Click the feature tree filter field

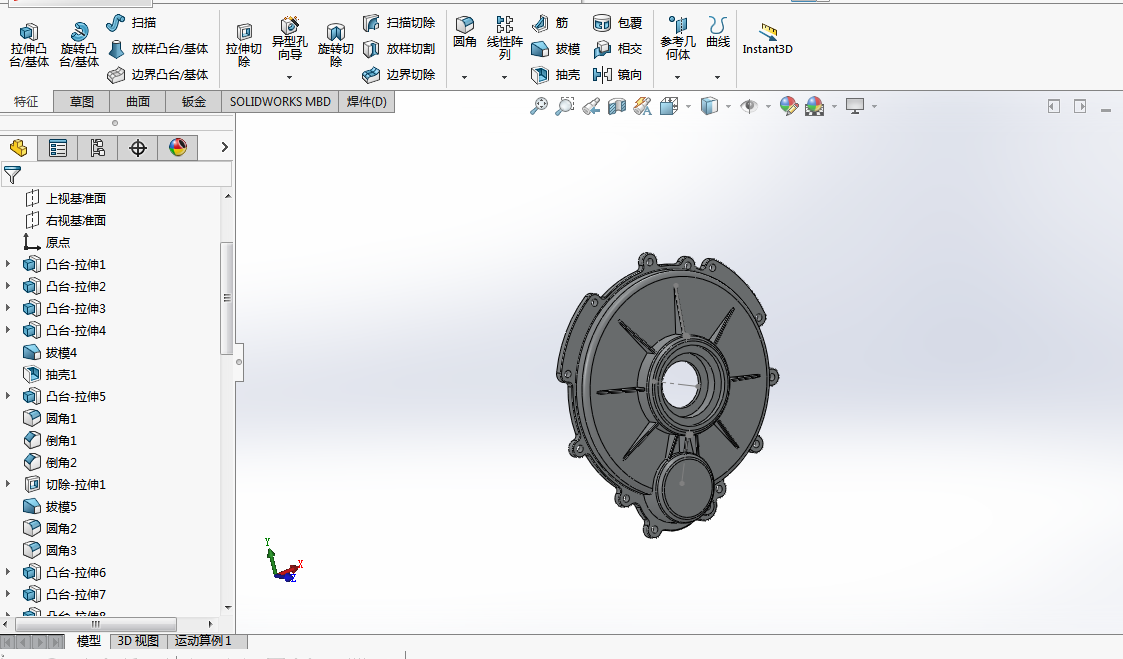(x=116, y=174)
